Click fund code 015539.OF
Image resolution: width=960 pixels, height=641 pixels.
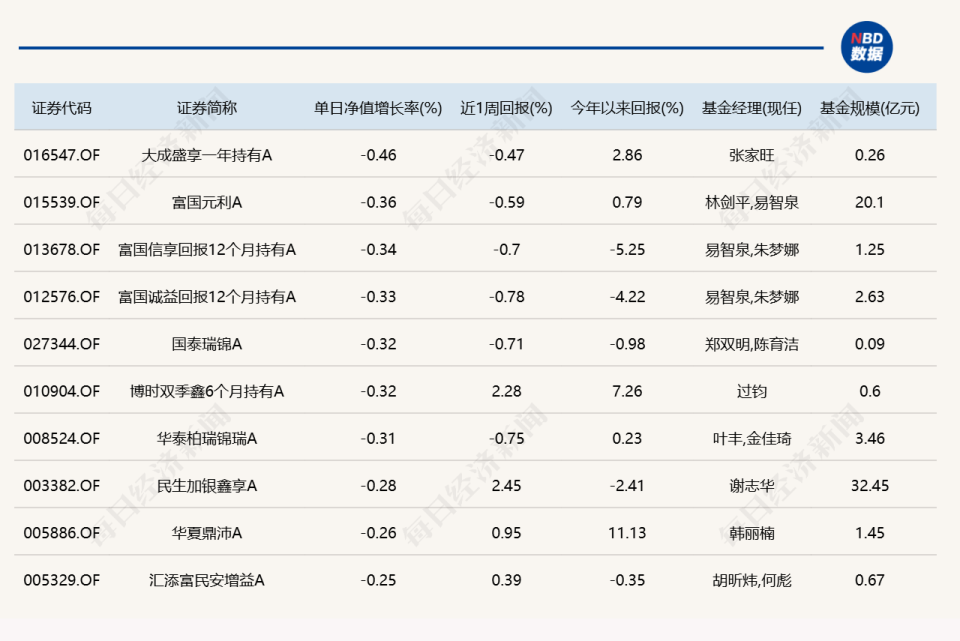(62, 202)
